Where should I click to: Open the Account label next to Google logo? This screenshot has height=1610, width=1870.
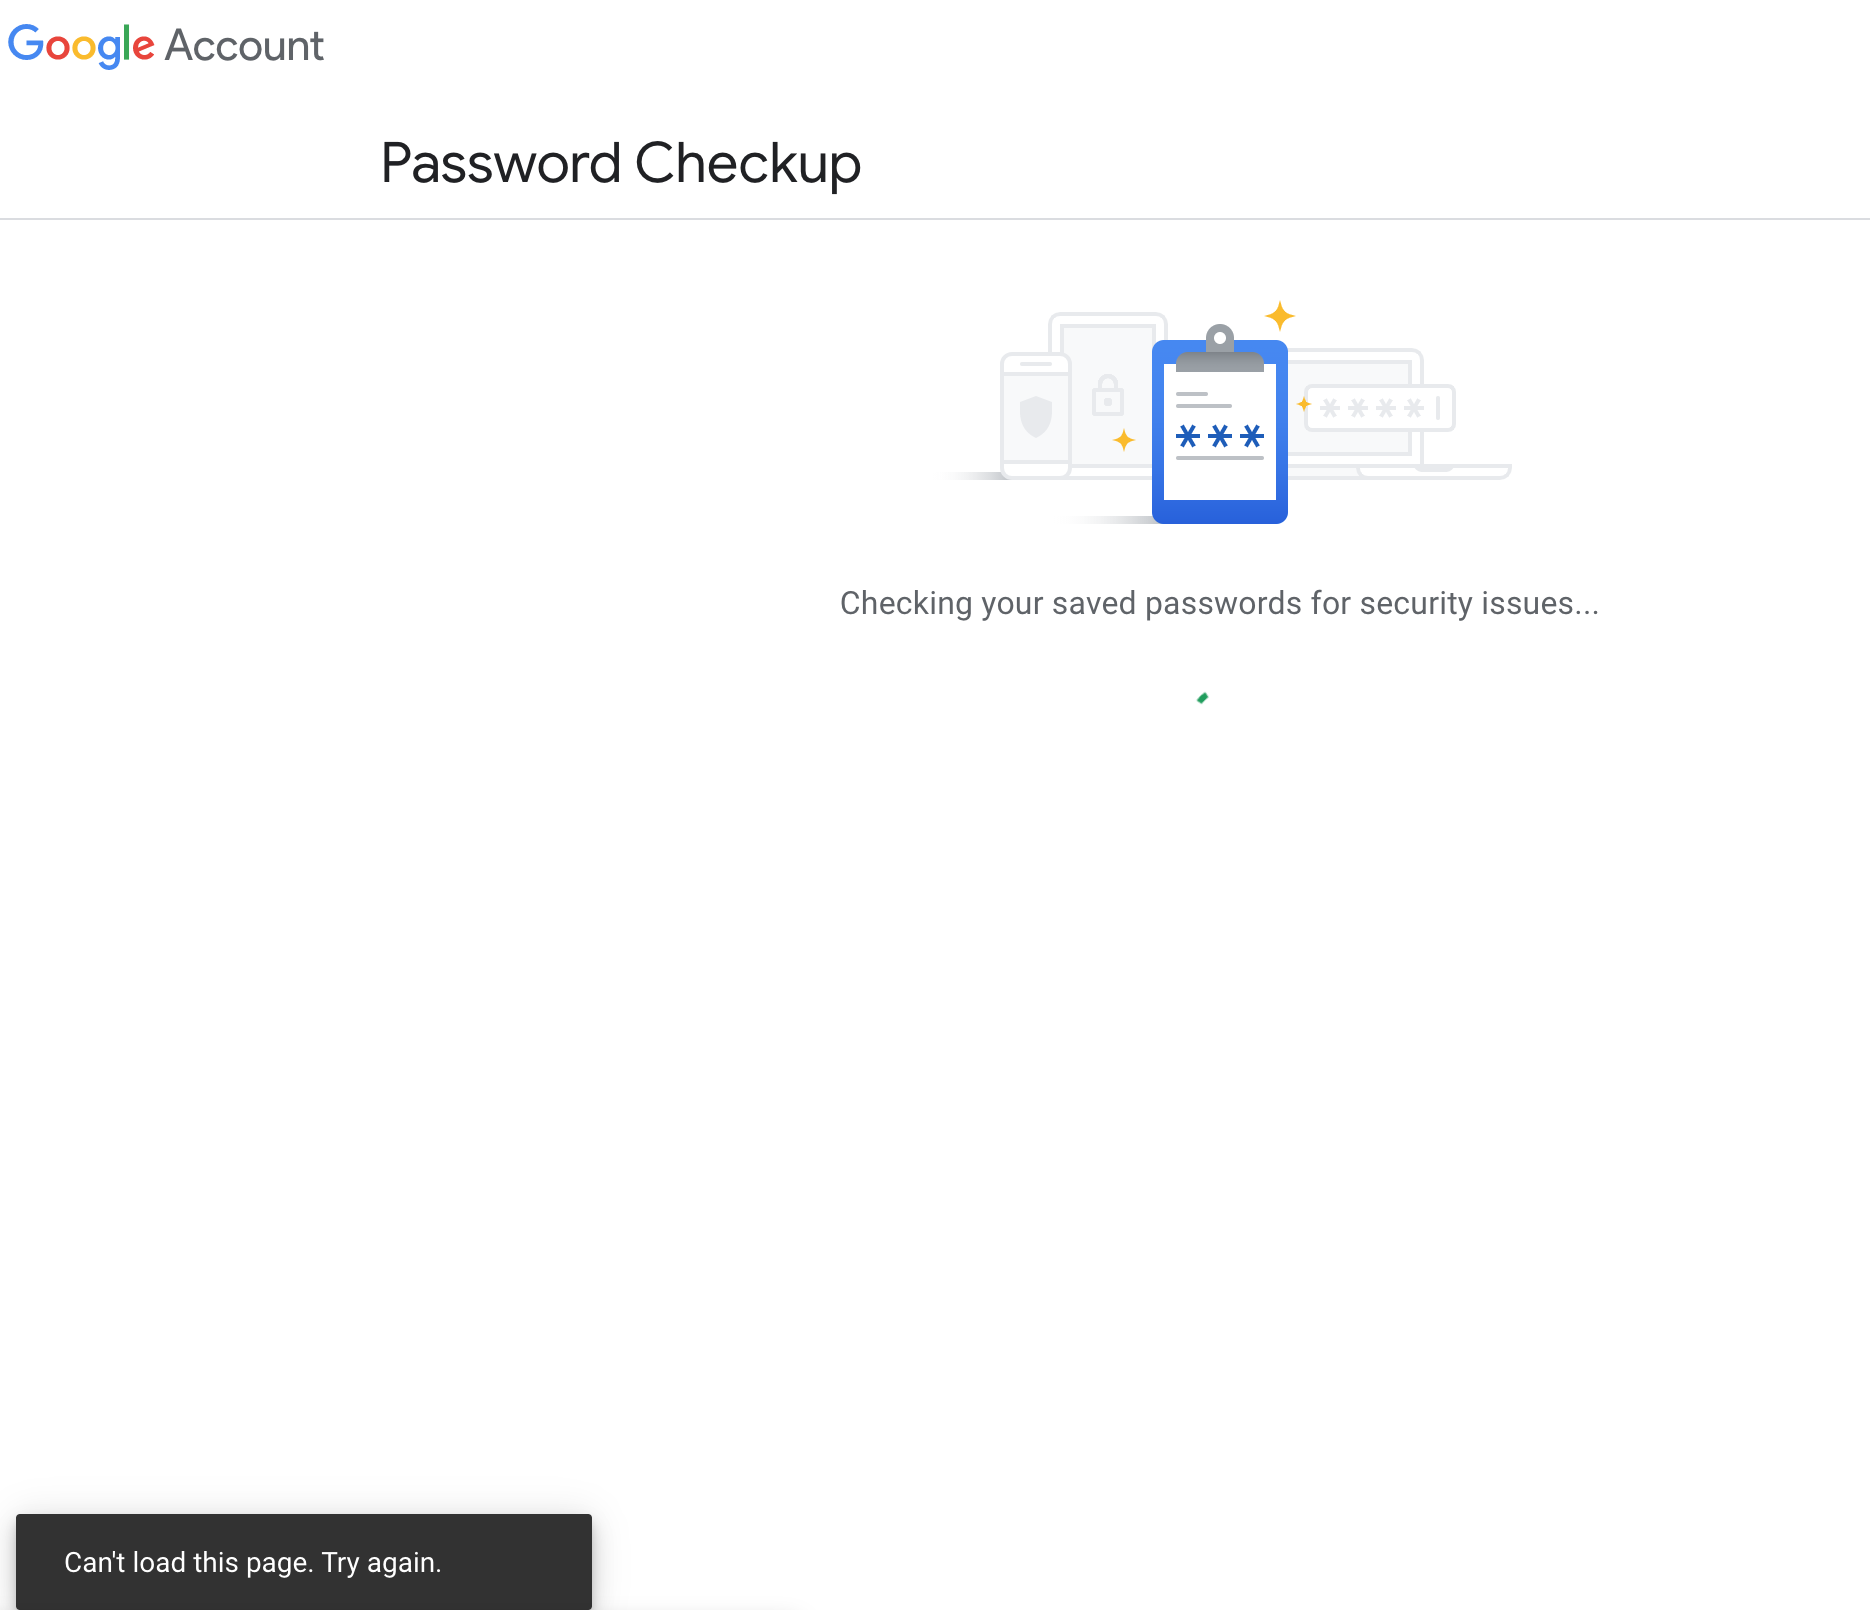[x=243, y=45]
